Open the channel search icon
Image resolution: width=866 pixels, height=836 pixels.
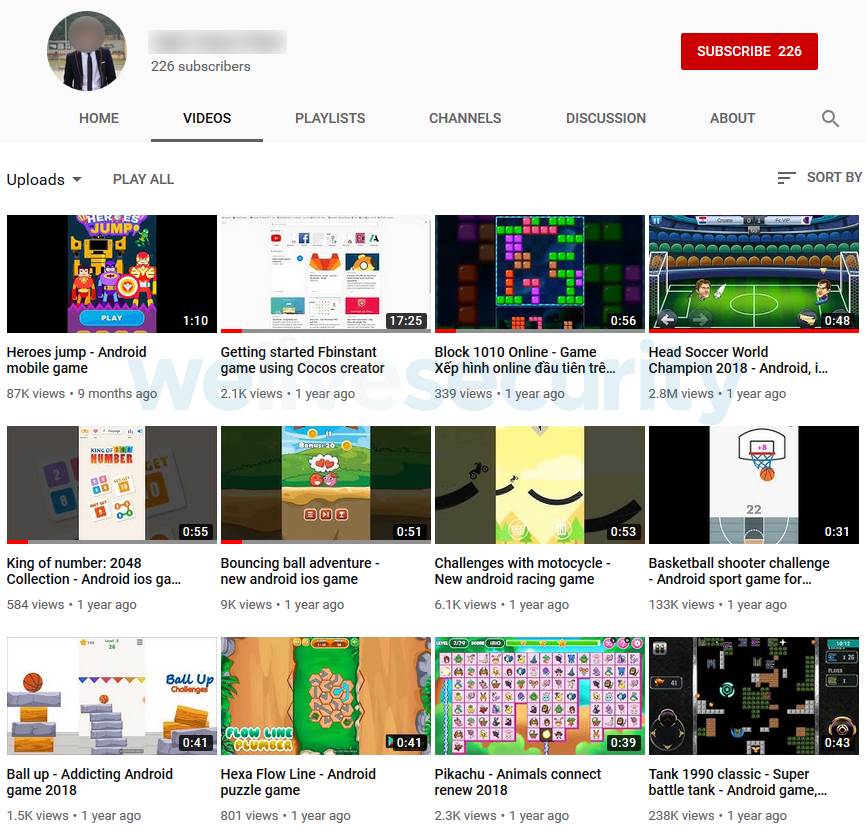830,118
